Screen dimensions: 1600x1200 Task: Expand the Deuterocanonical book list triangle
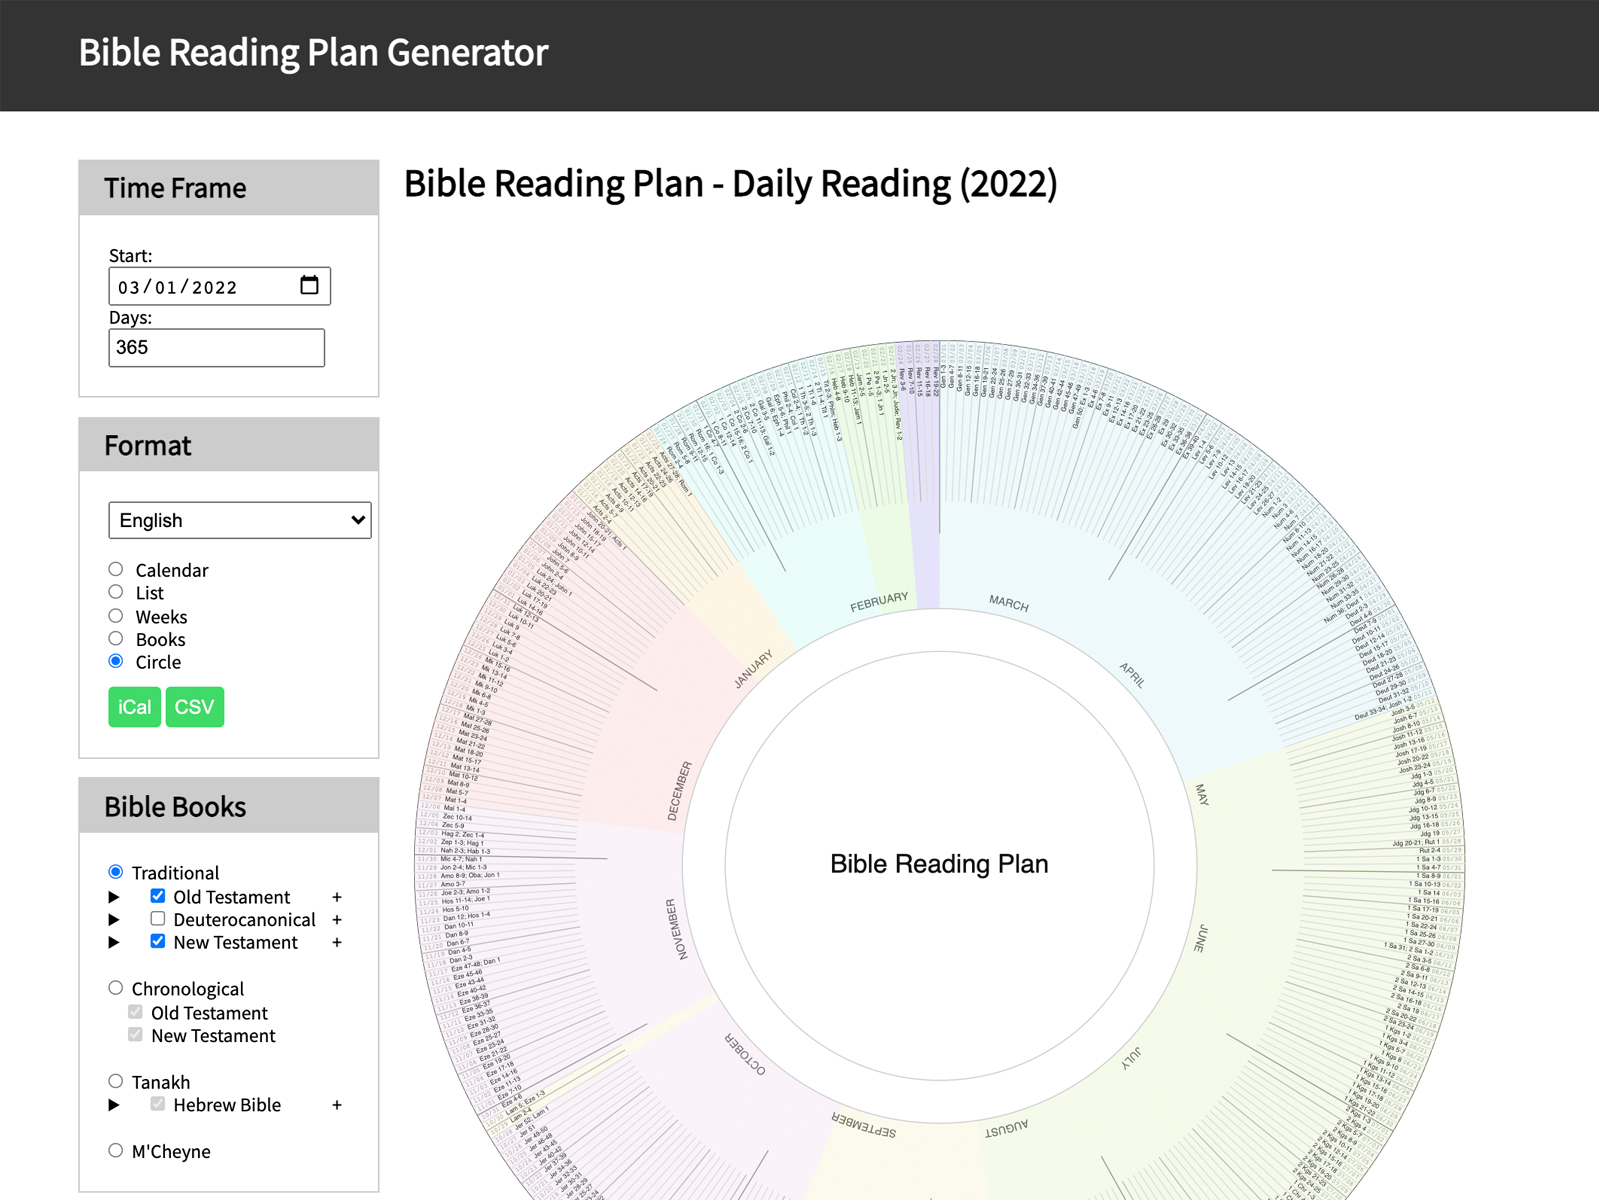[114, 920]
